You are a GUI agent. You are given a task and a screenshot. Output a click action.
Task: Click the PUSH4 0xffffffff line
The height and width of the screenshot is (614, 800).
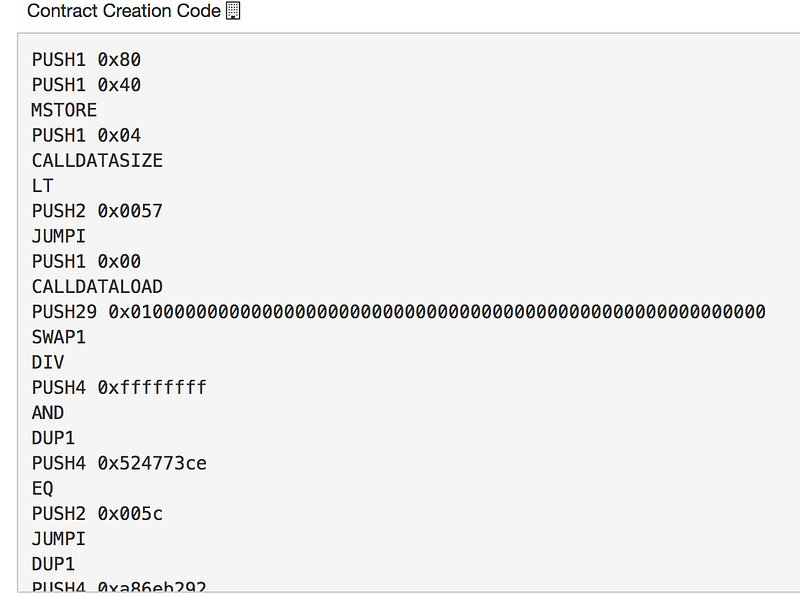coord(119,387)
